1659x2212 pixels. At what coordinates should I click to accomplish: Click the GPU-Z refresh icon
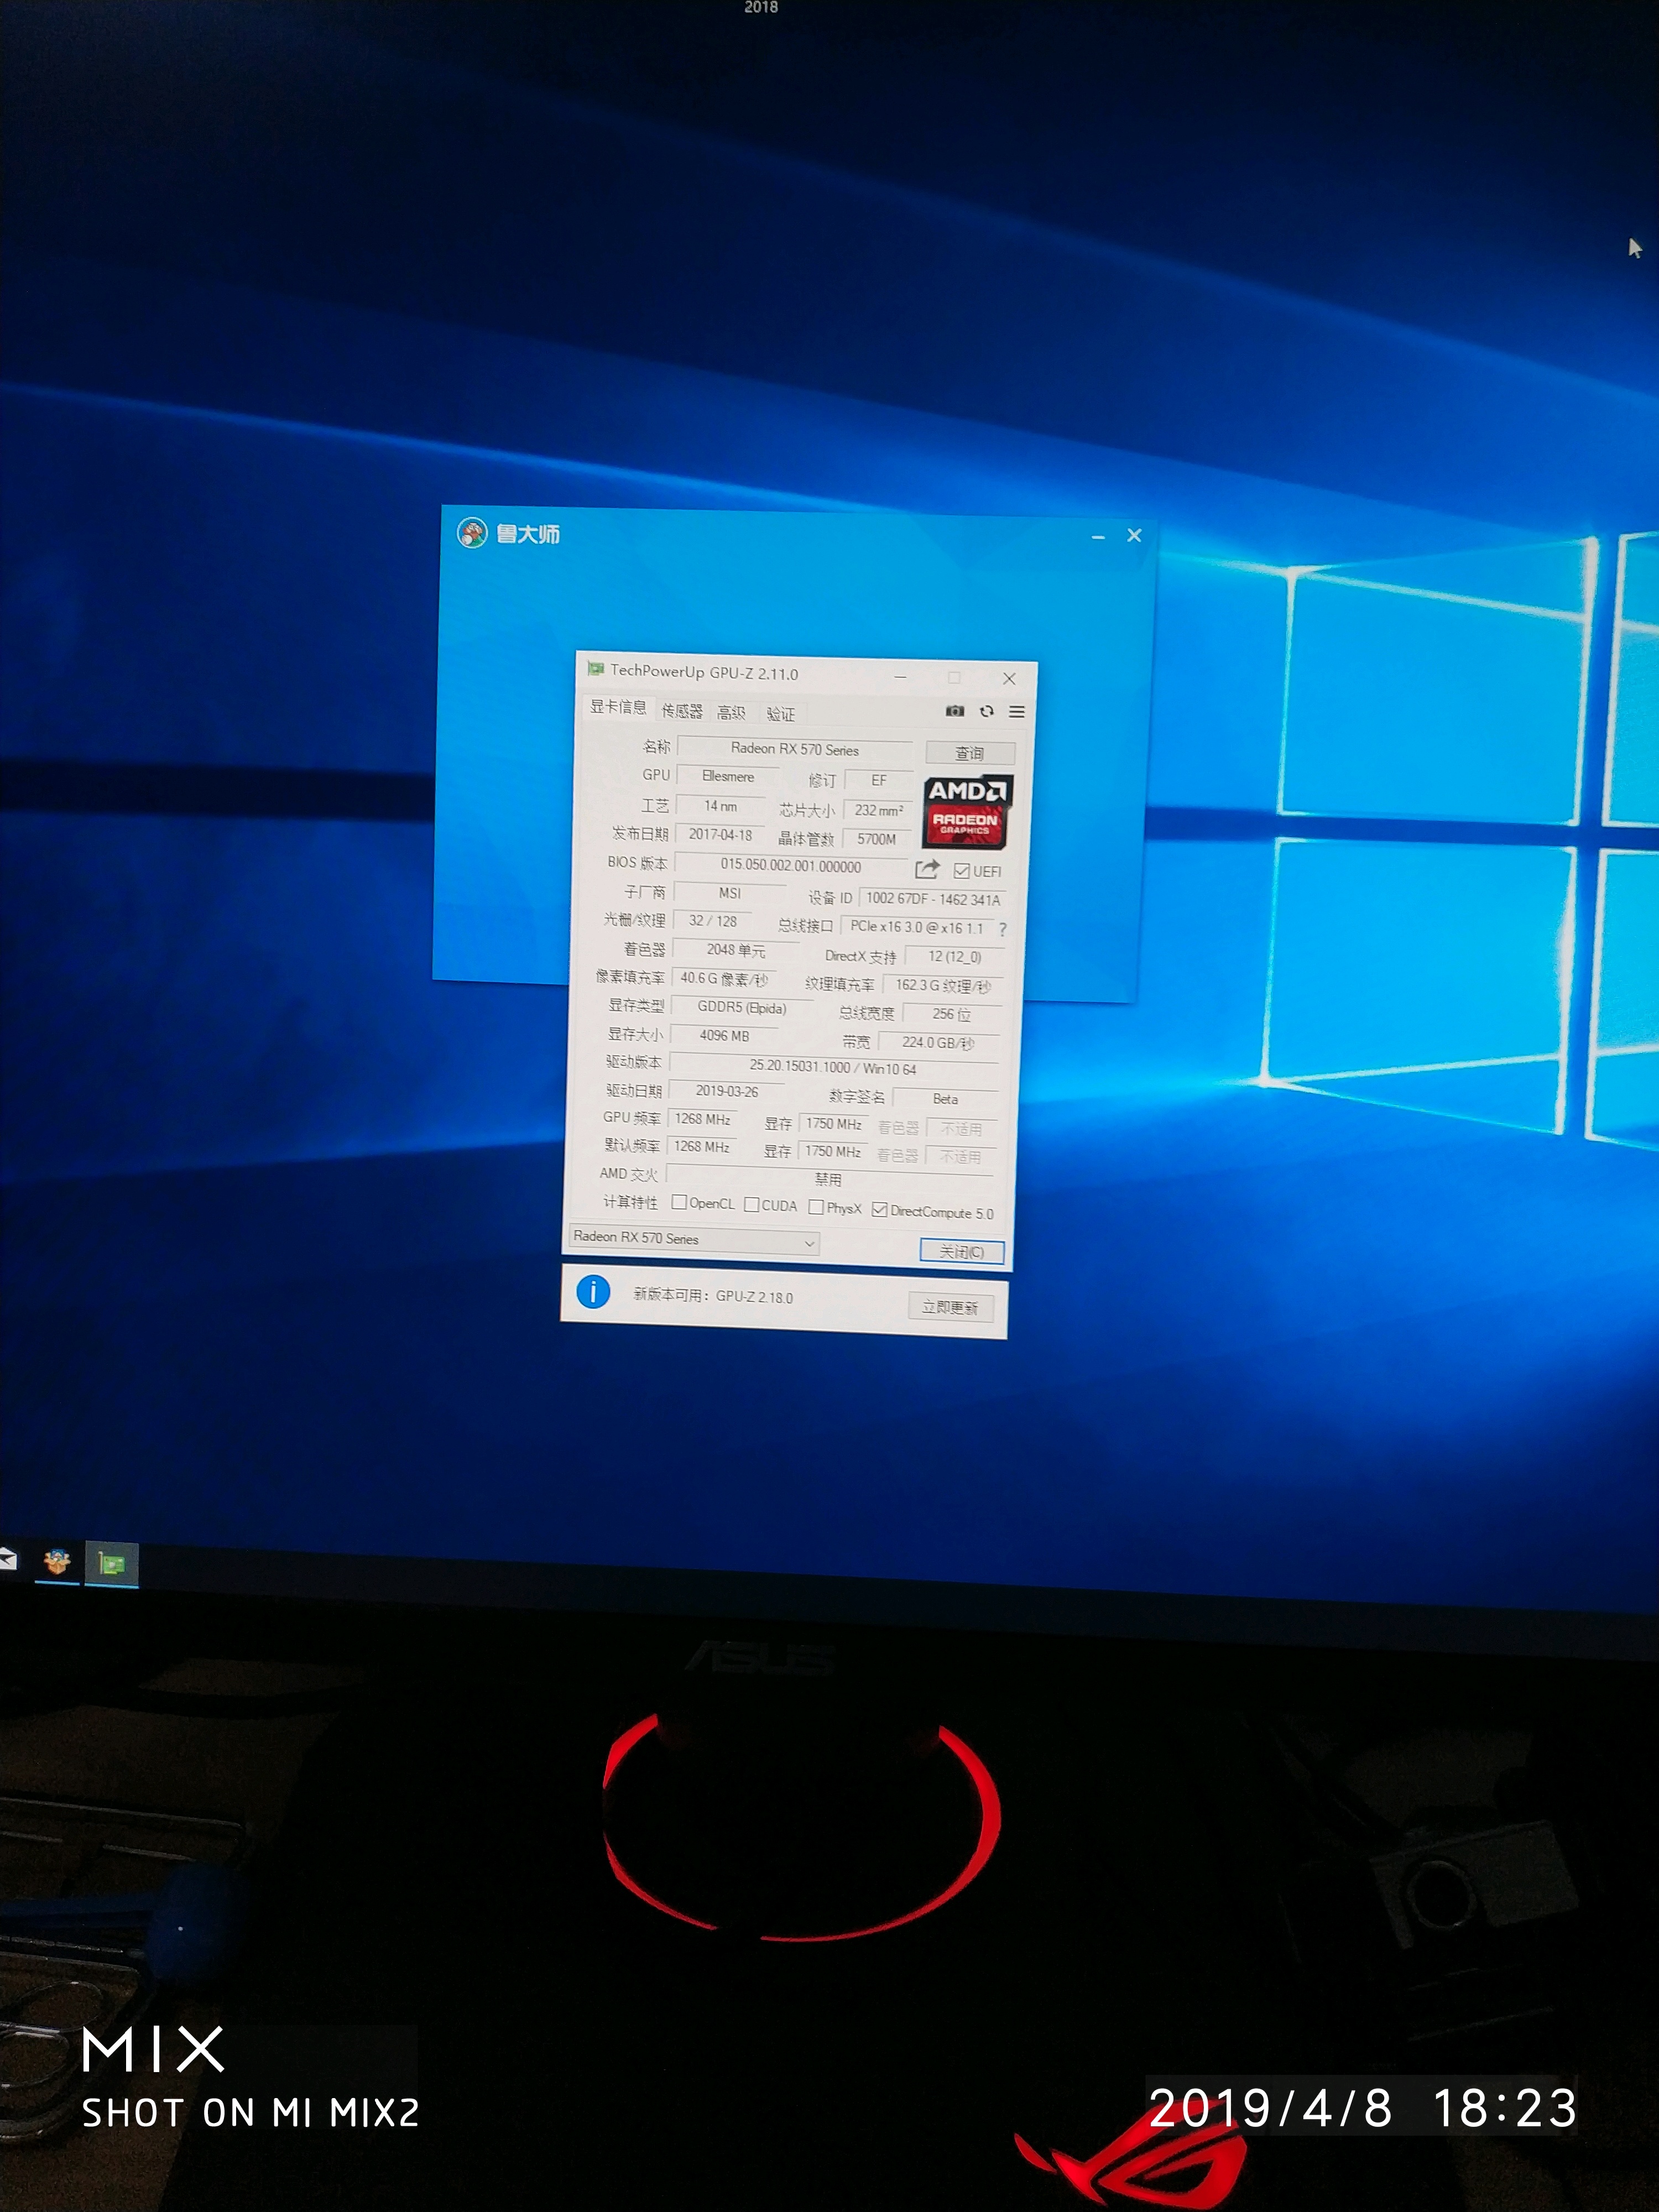pos(986,711)
